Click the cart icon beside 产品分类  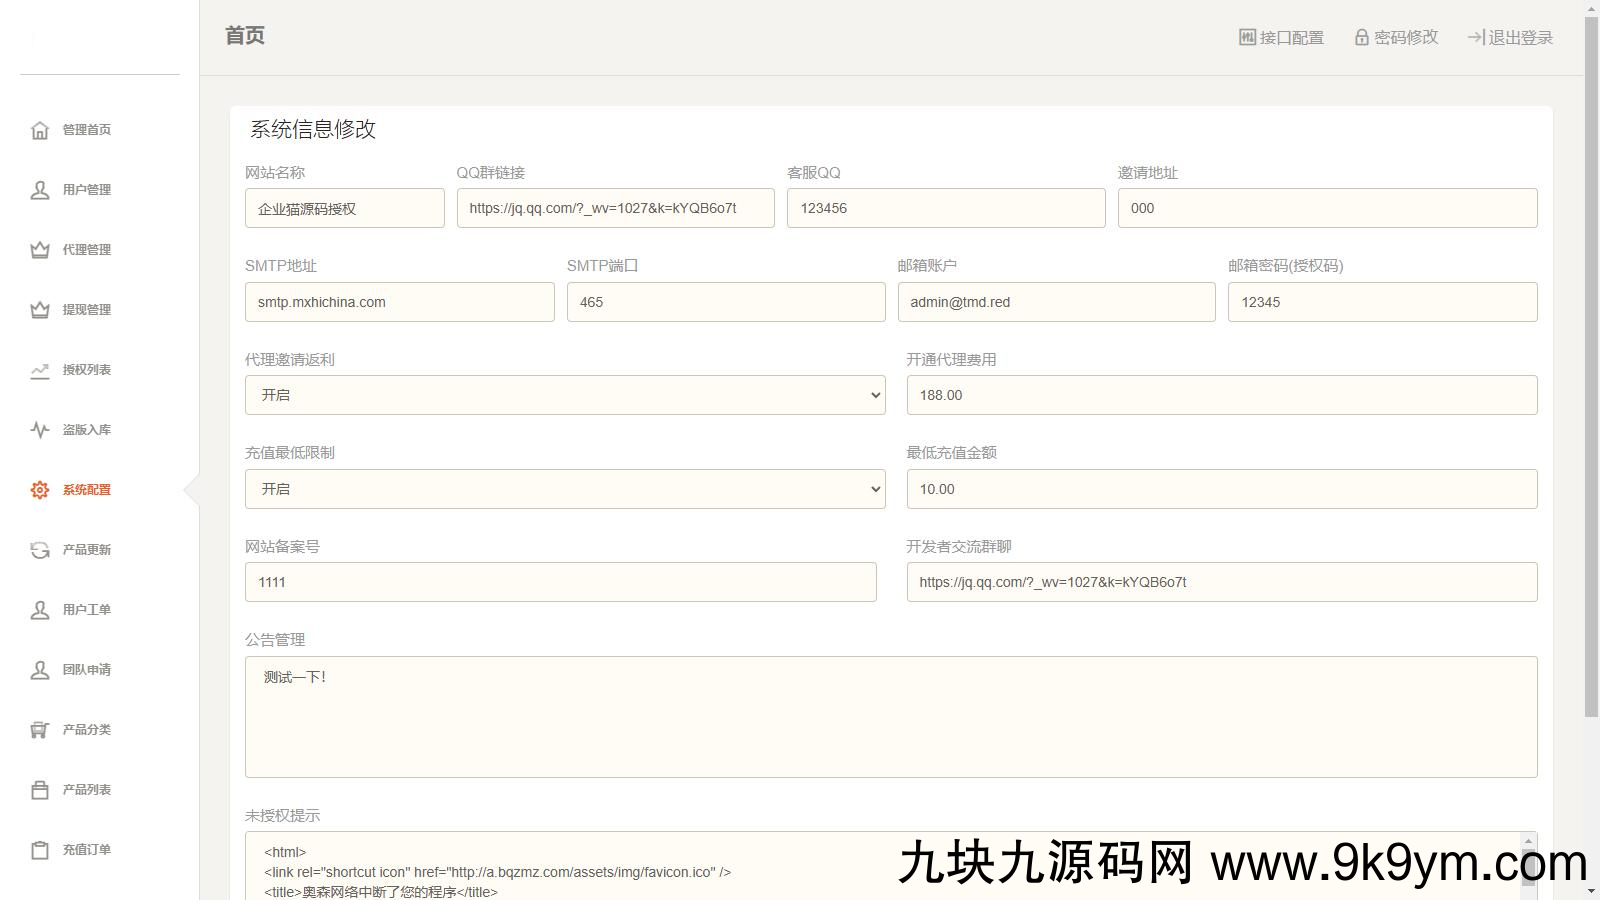coord(40,730)
